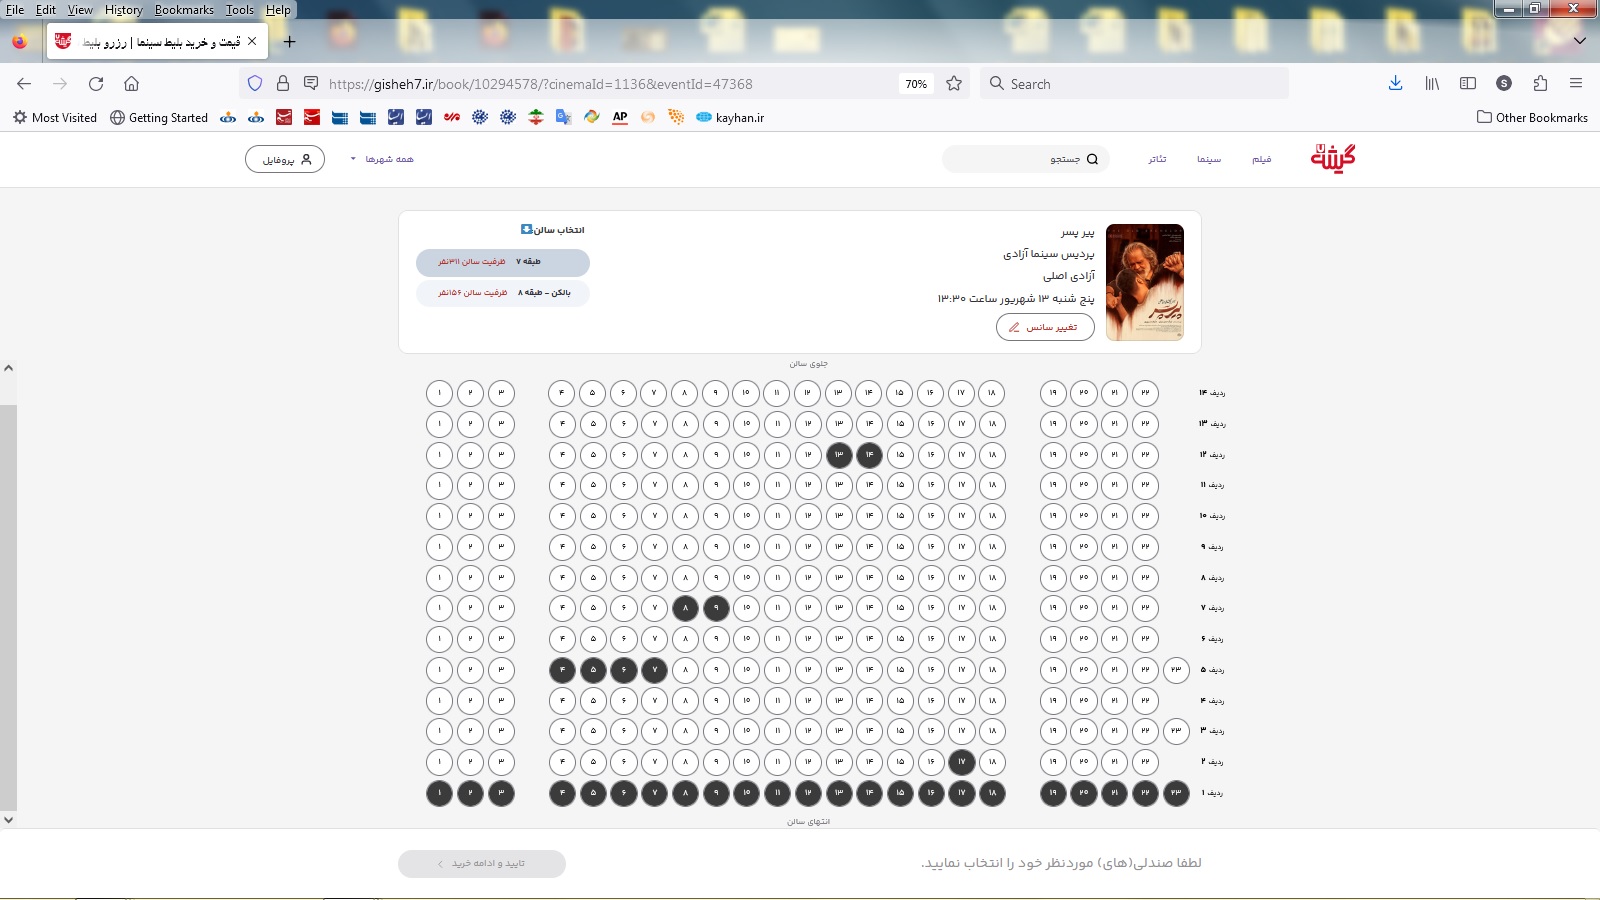The height and width of the screenshot is (900, 1600).
Task: Open the سینما navigation link
Action: (1209, 159)
